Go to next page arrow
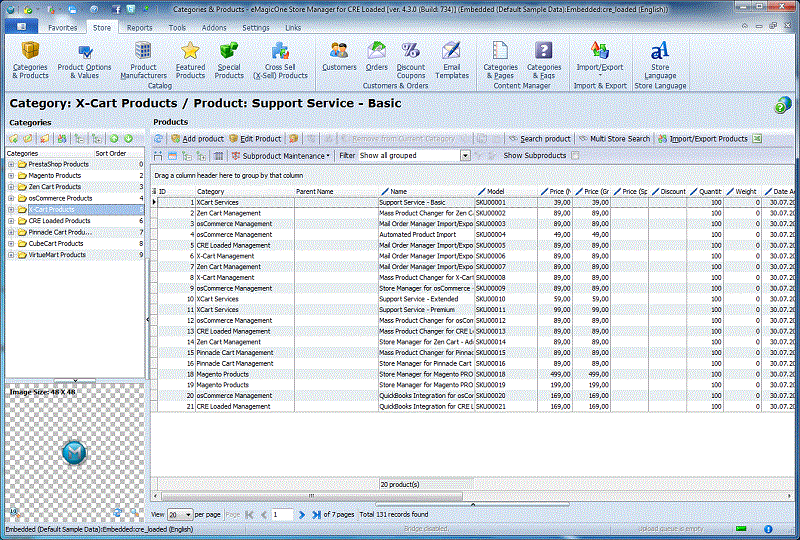 point(302,514)
